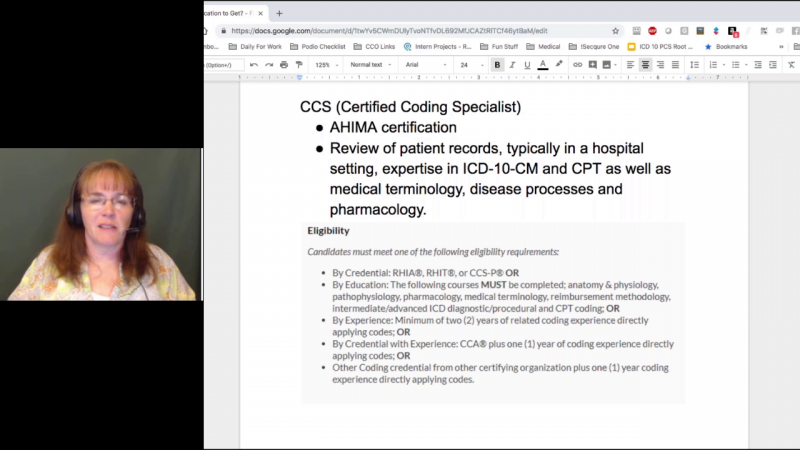Click the extension icon with red badge

pos(733,31)
